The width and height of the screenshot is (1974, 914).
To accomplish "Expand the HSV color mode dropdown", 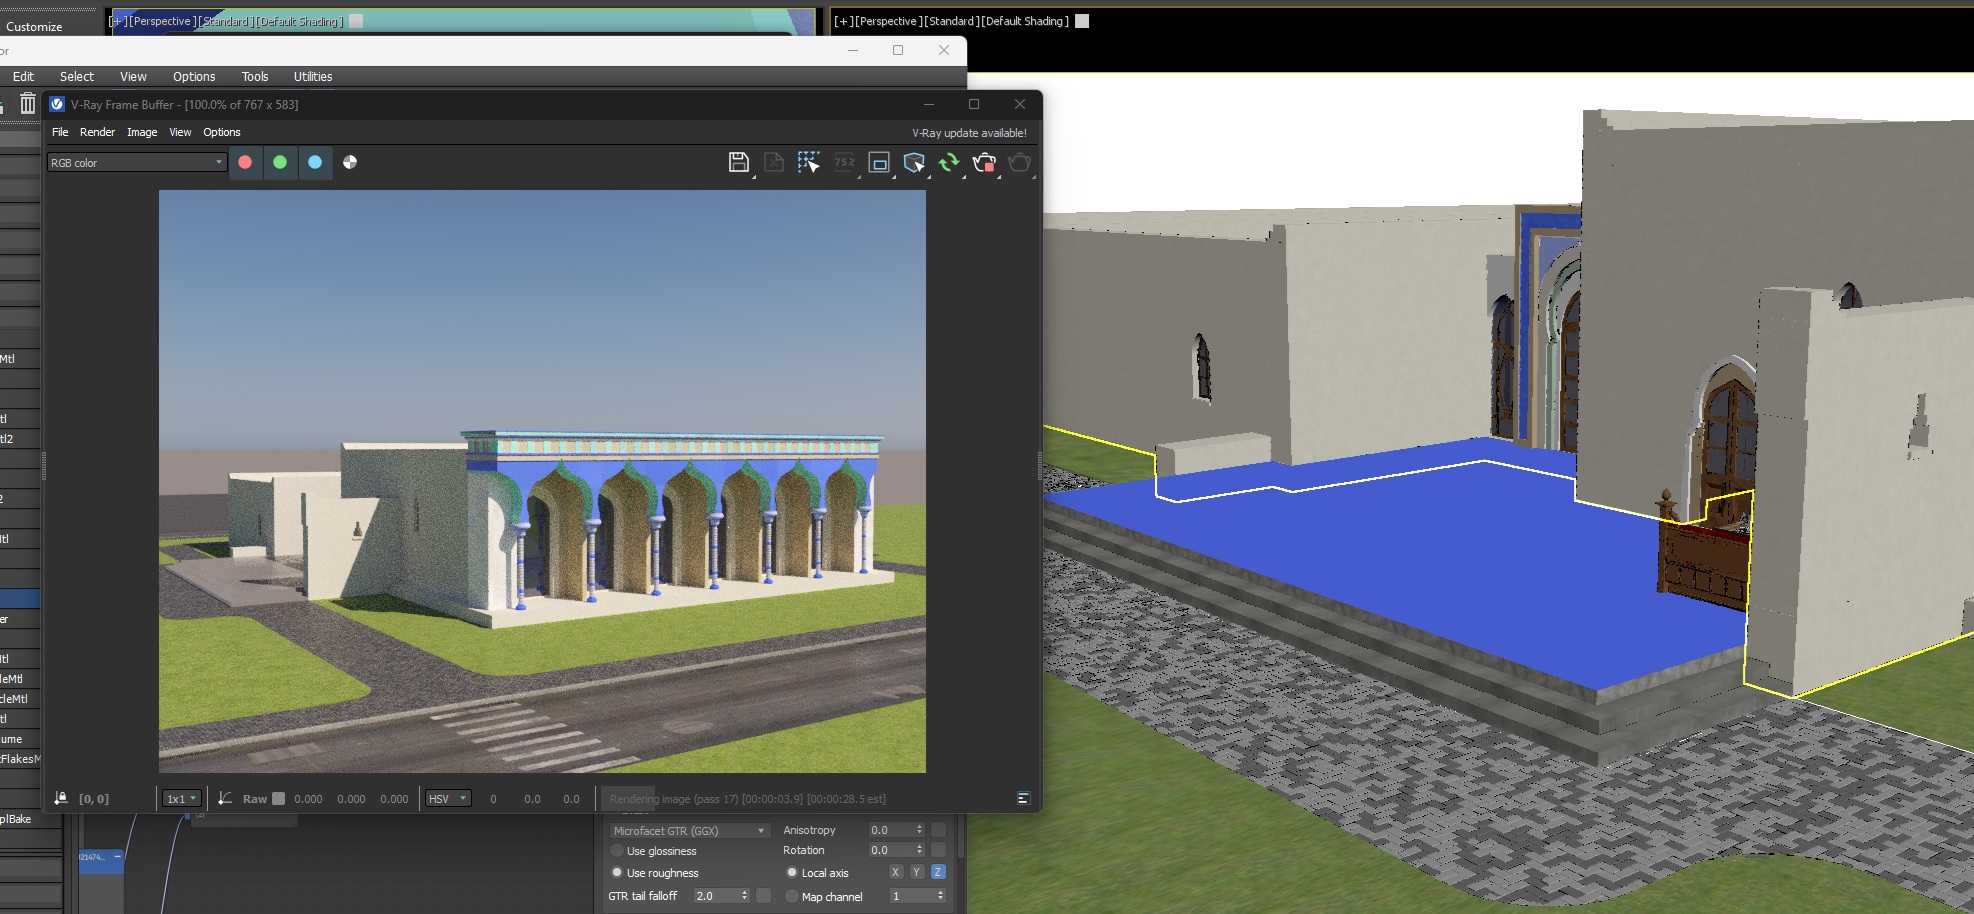I will pyautogui.click(x=448, y=798).
